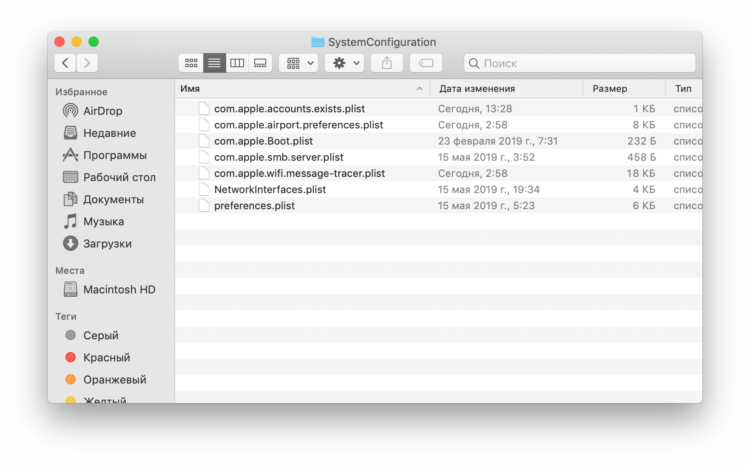
Task: Switch to column view mode
Action: [x=237, y=63]
